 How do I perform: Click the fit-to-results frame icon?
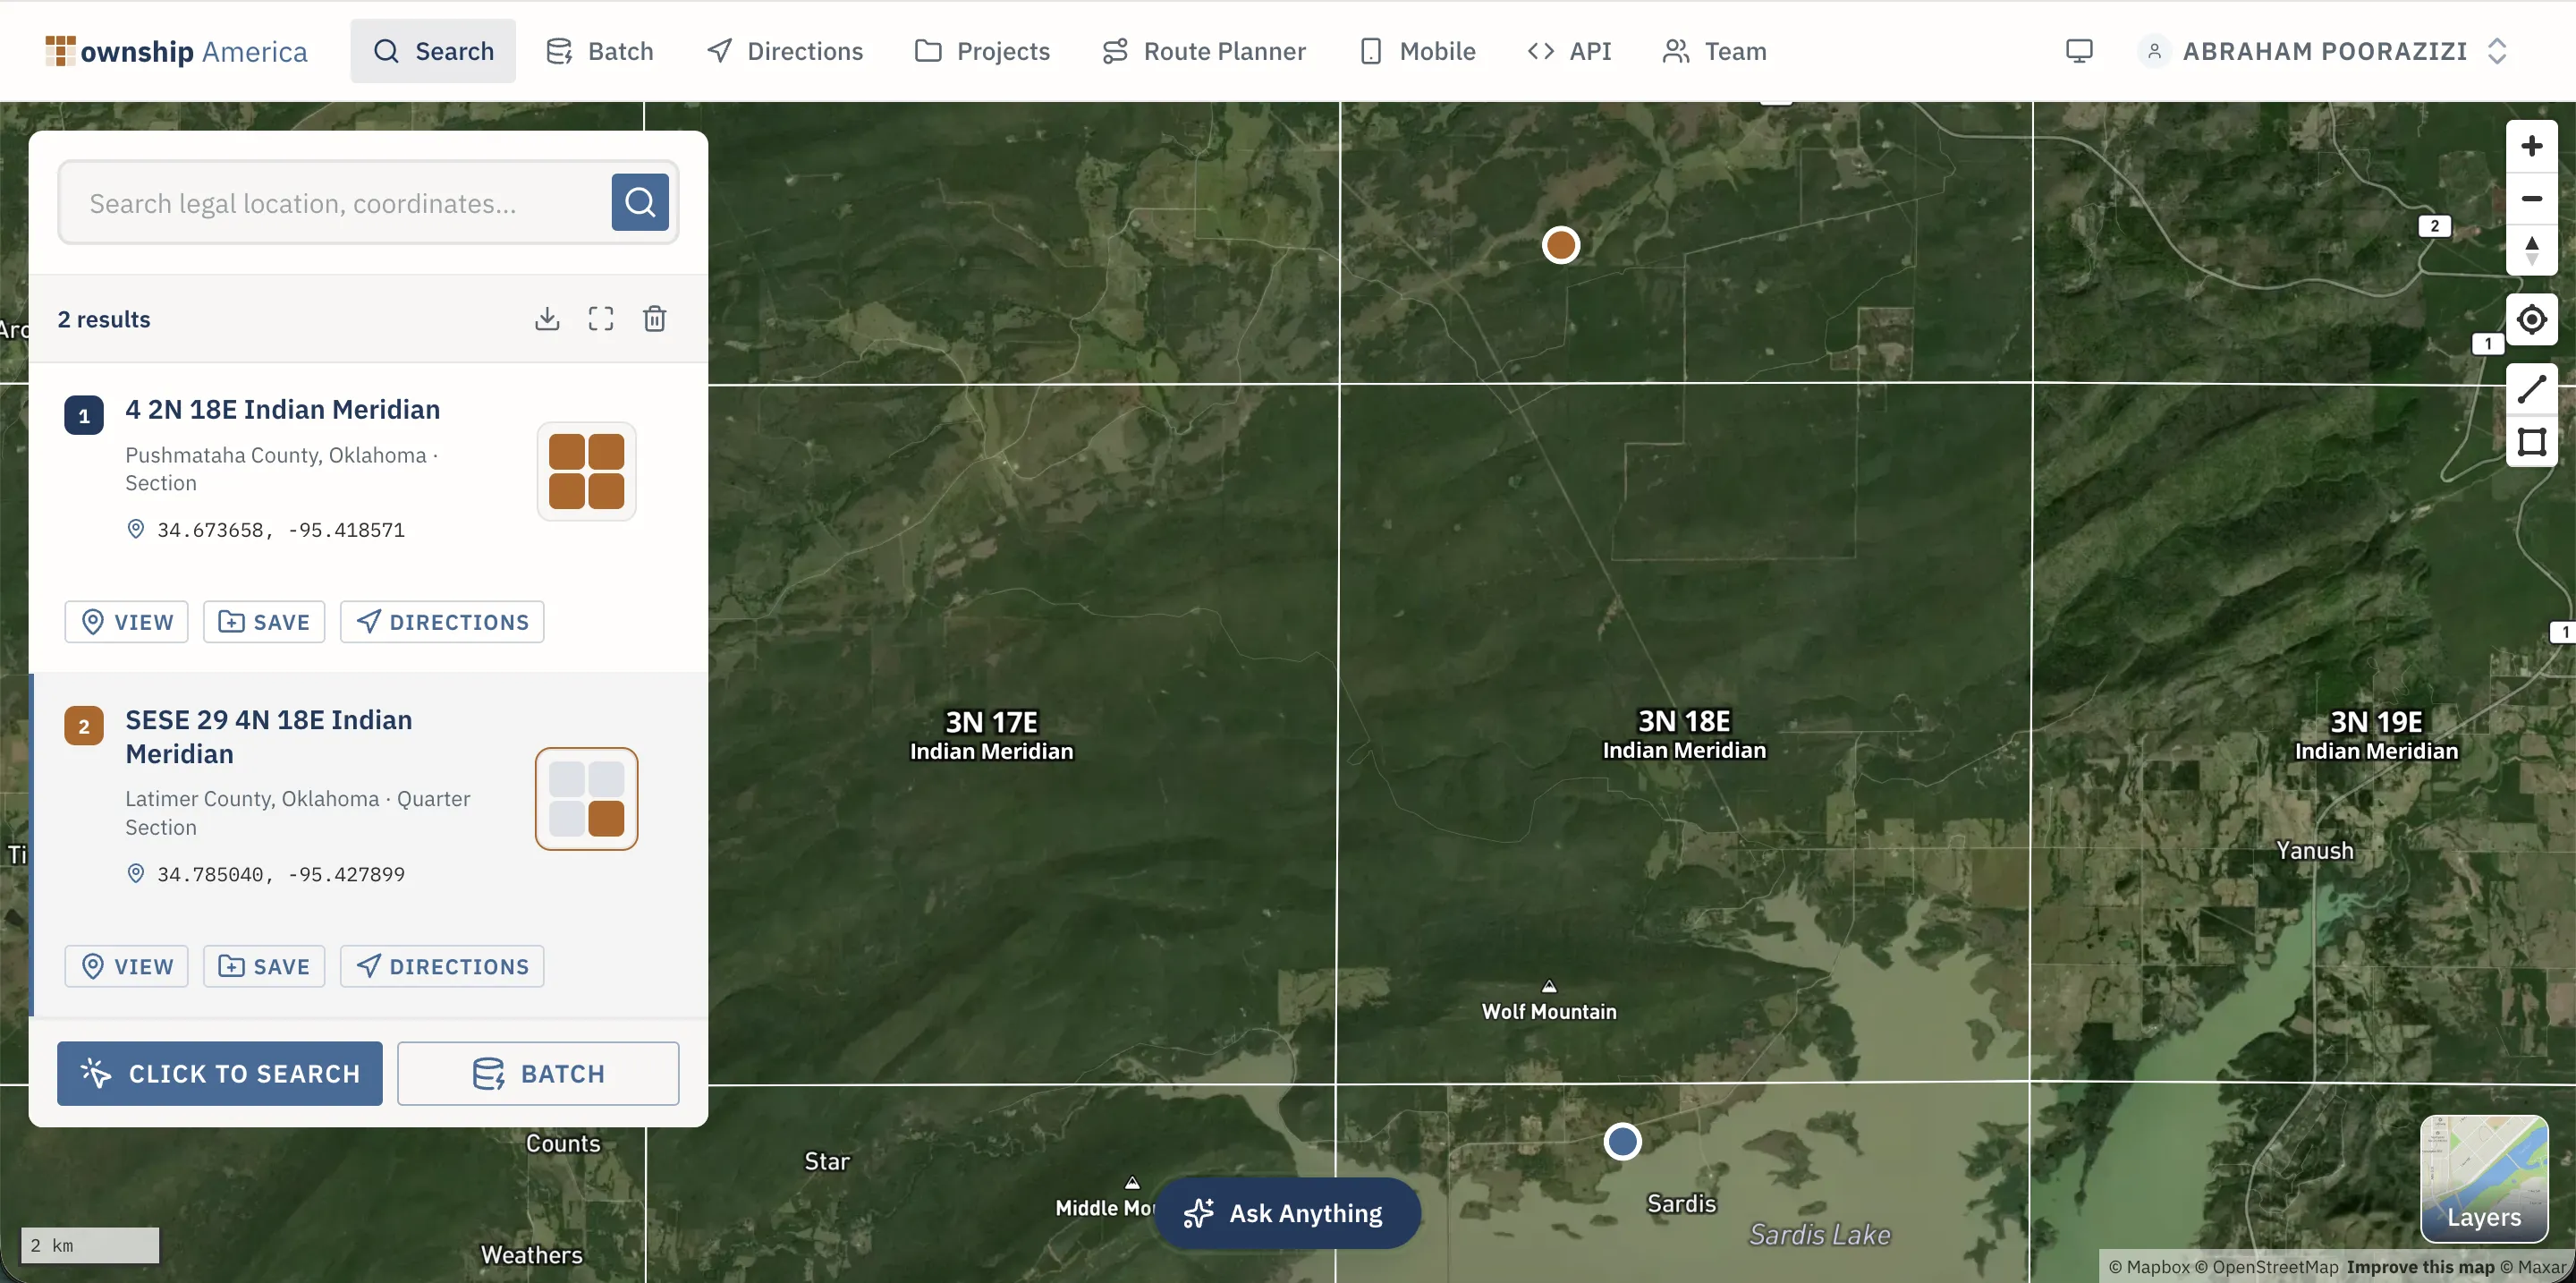tap(601, 319)
